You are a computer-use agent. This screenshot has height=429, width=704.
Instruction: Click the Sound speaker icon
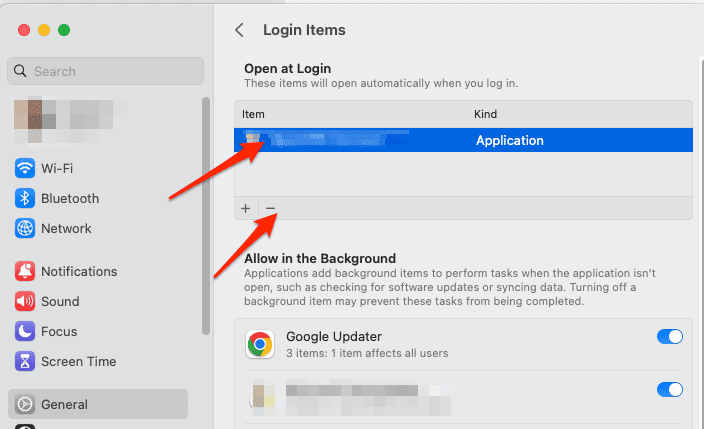25,301
